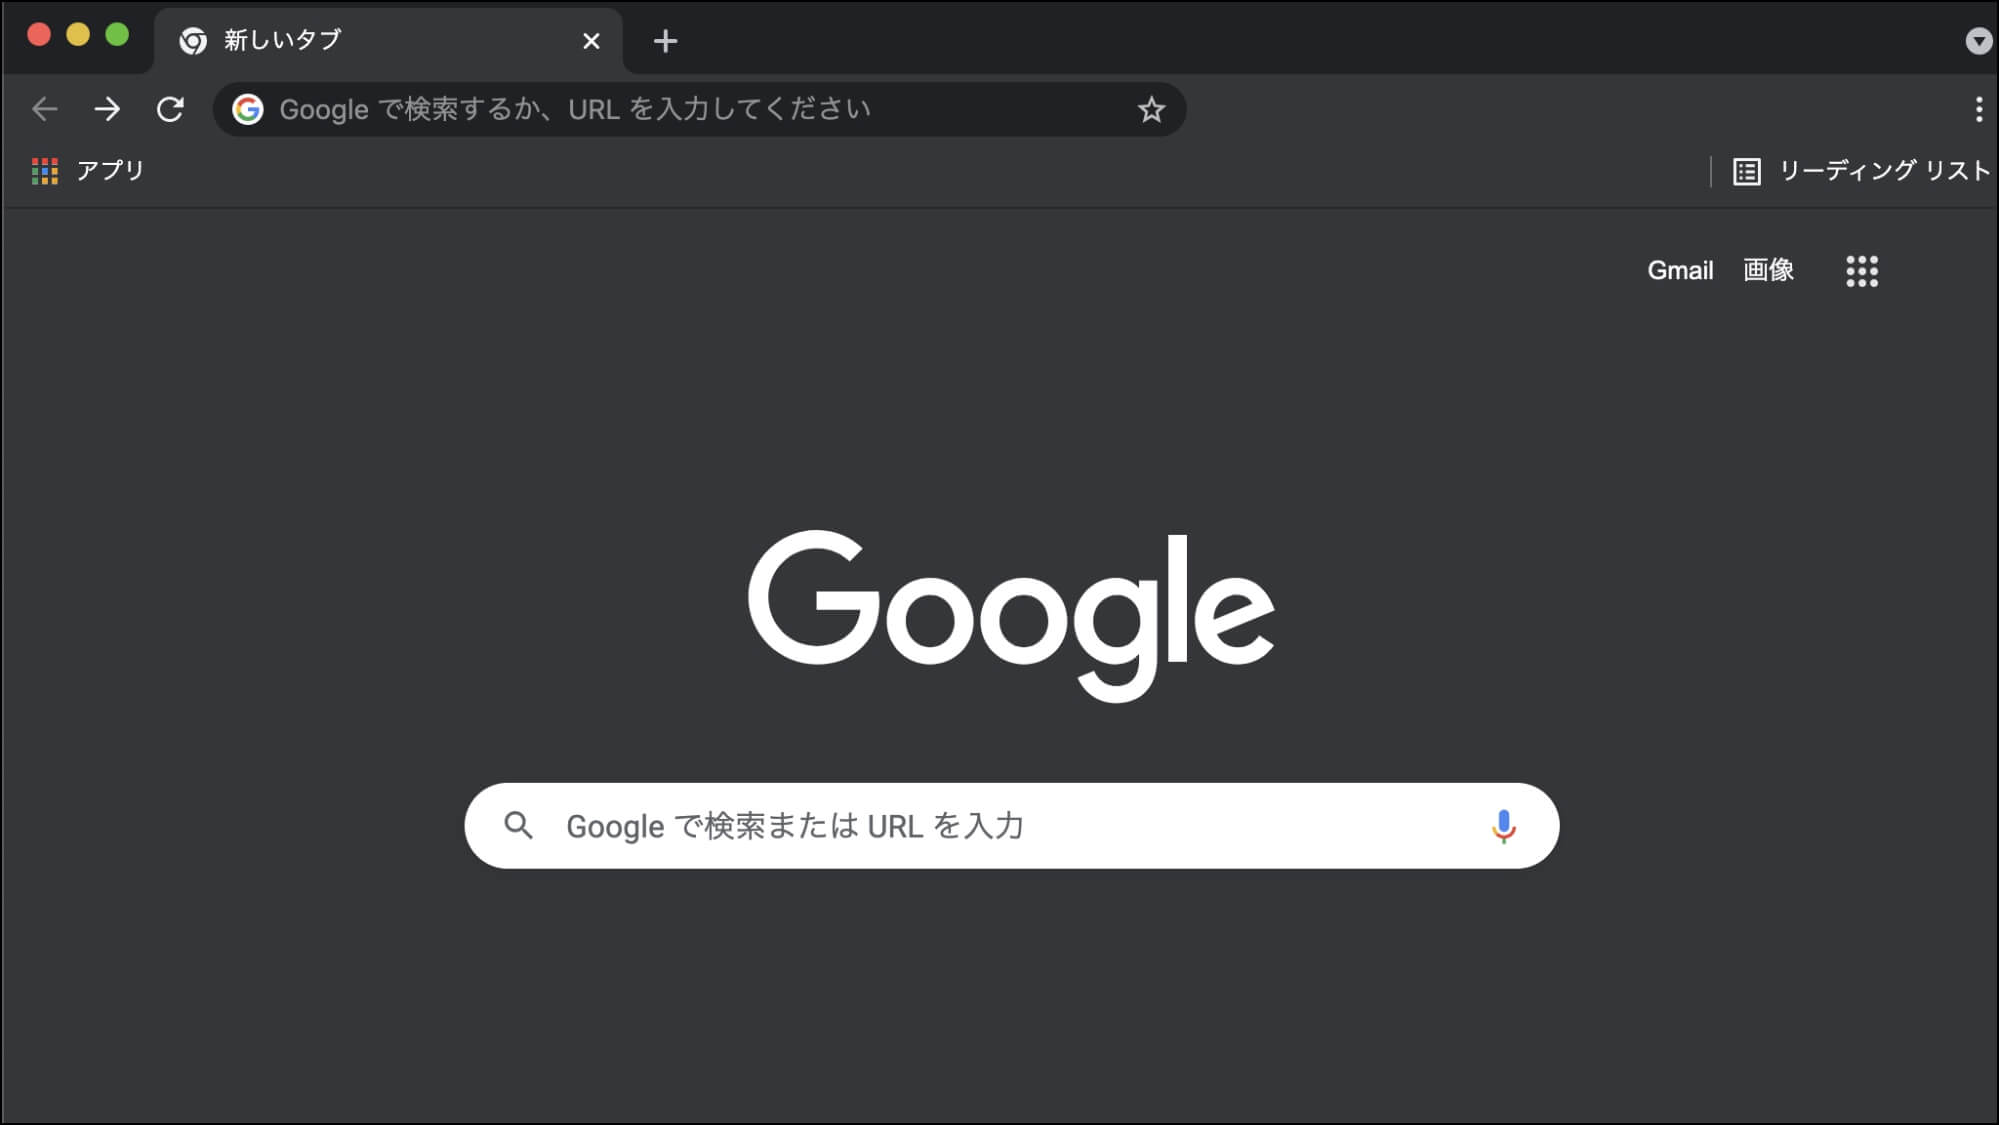This screenshot has height=1125, width=1999.
Task: Open the アプリ bookmarks shortcut
Action: [88, 171]
